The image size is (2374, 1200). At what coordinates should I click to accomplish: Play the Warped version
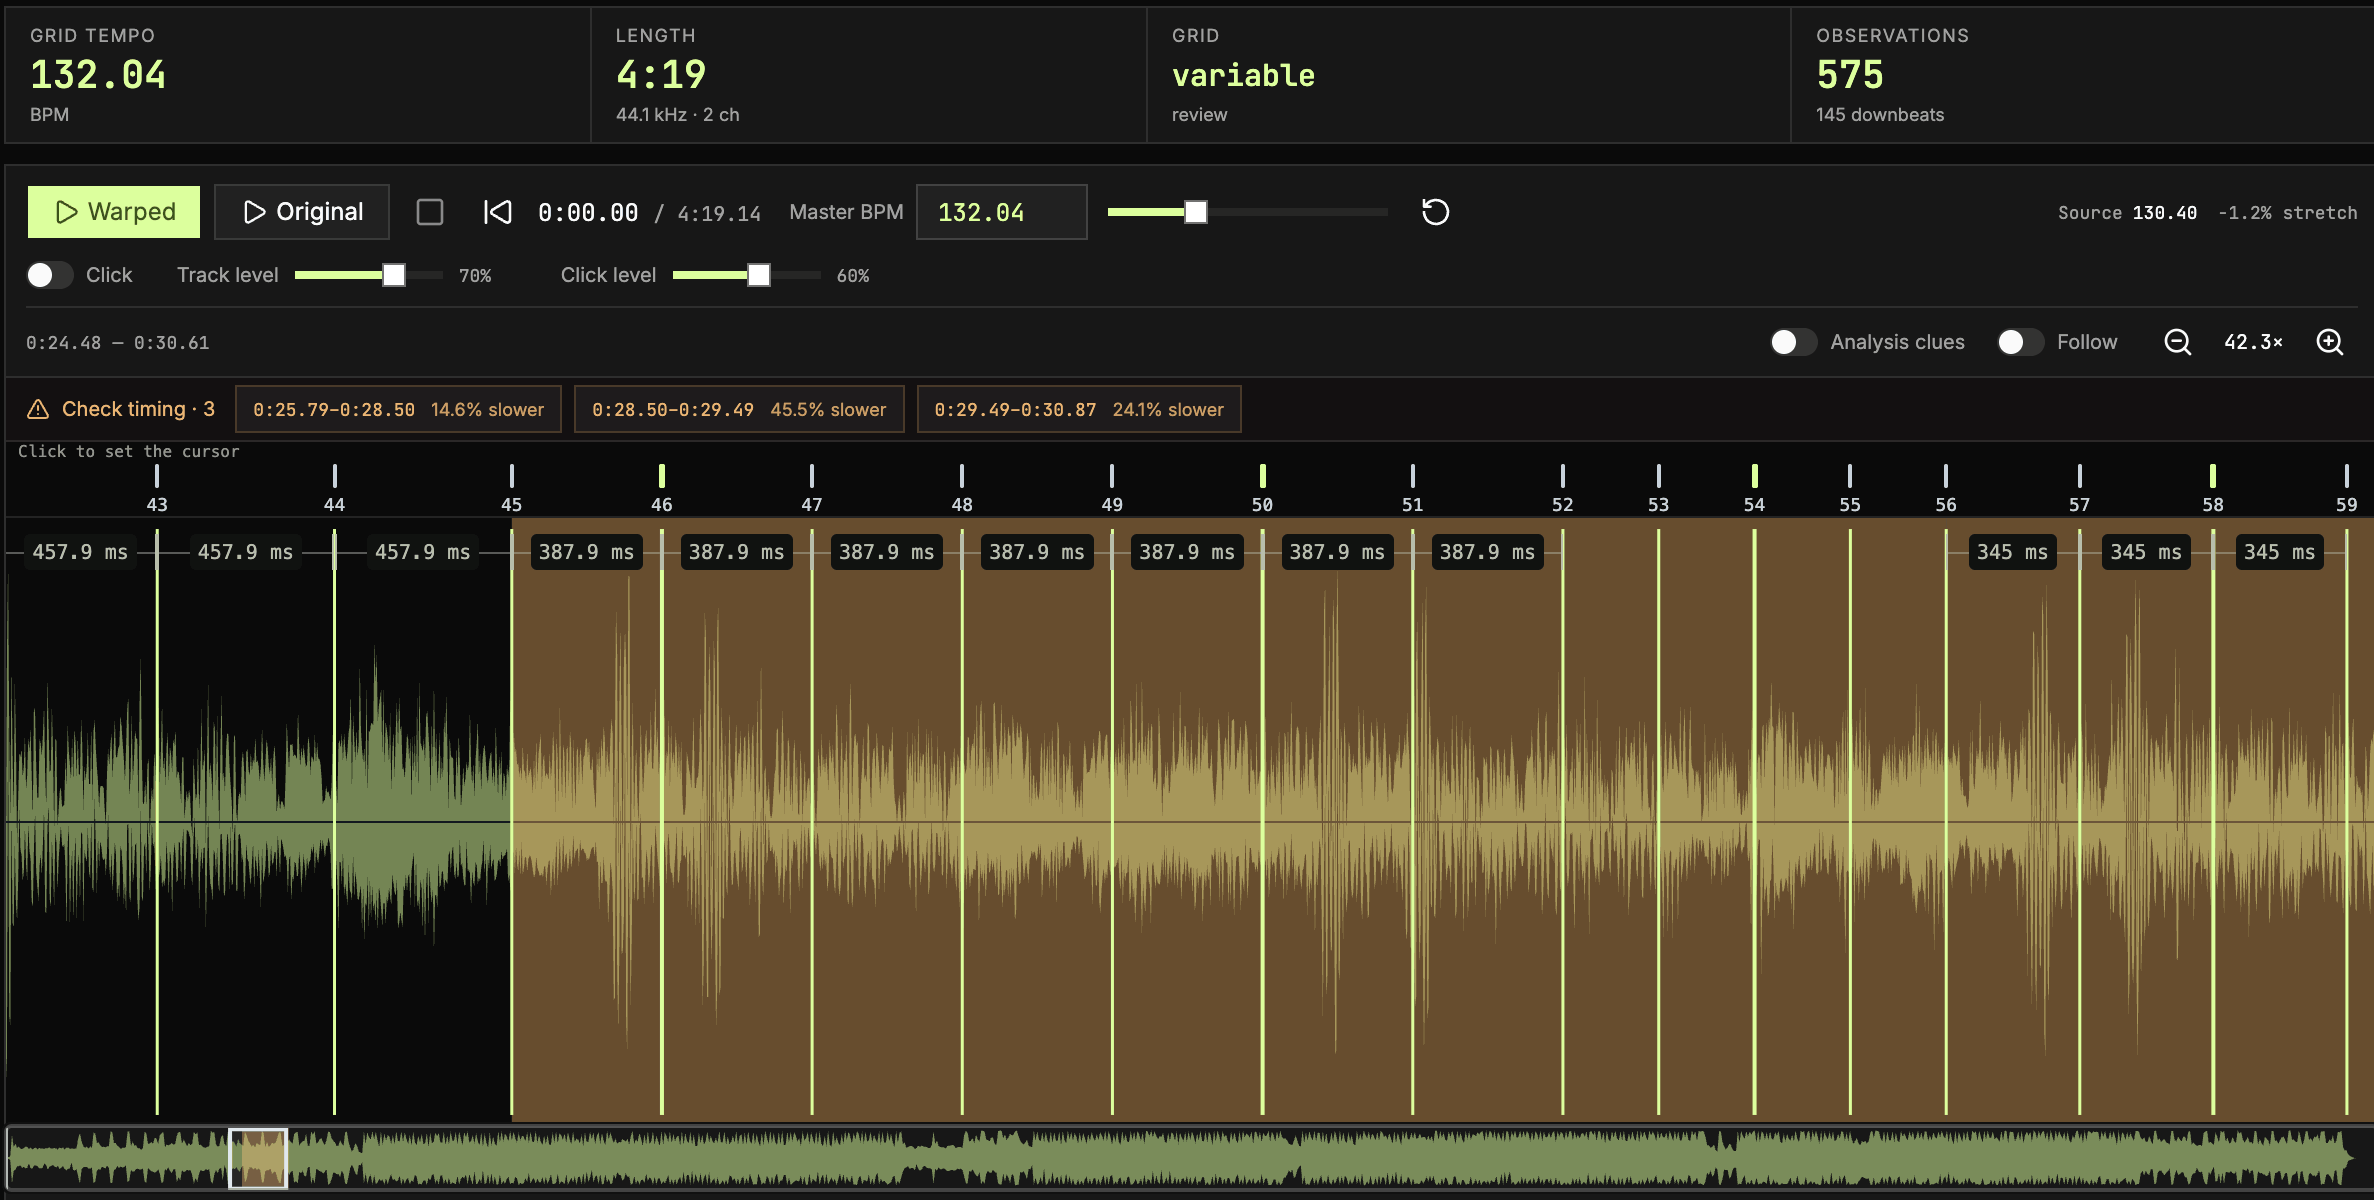(x=114, y=212)
